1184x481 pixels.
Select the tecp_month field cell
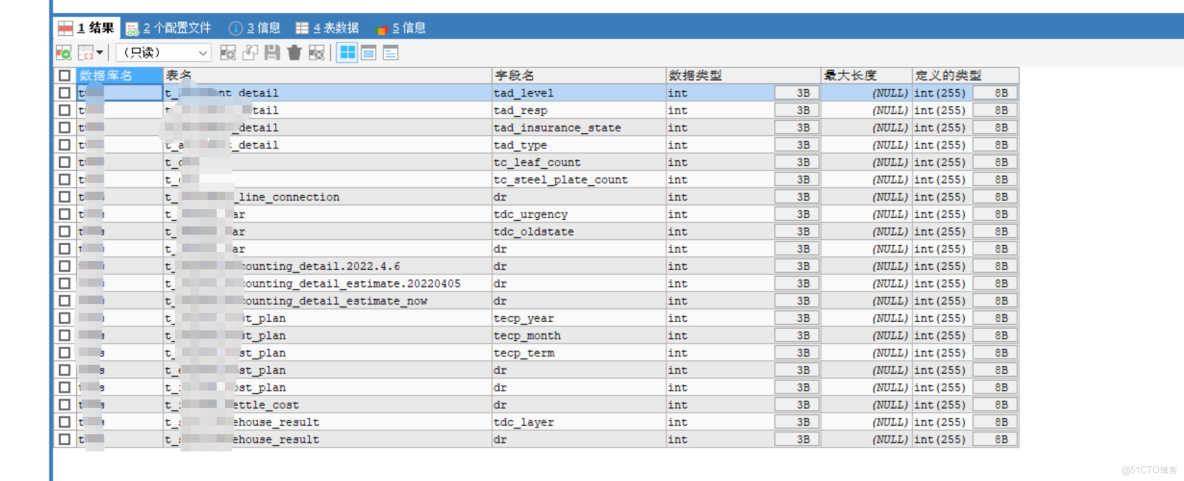578,335
